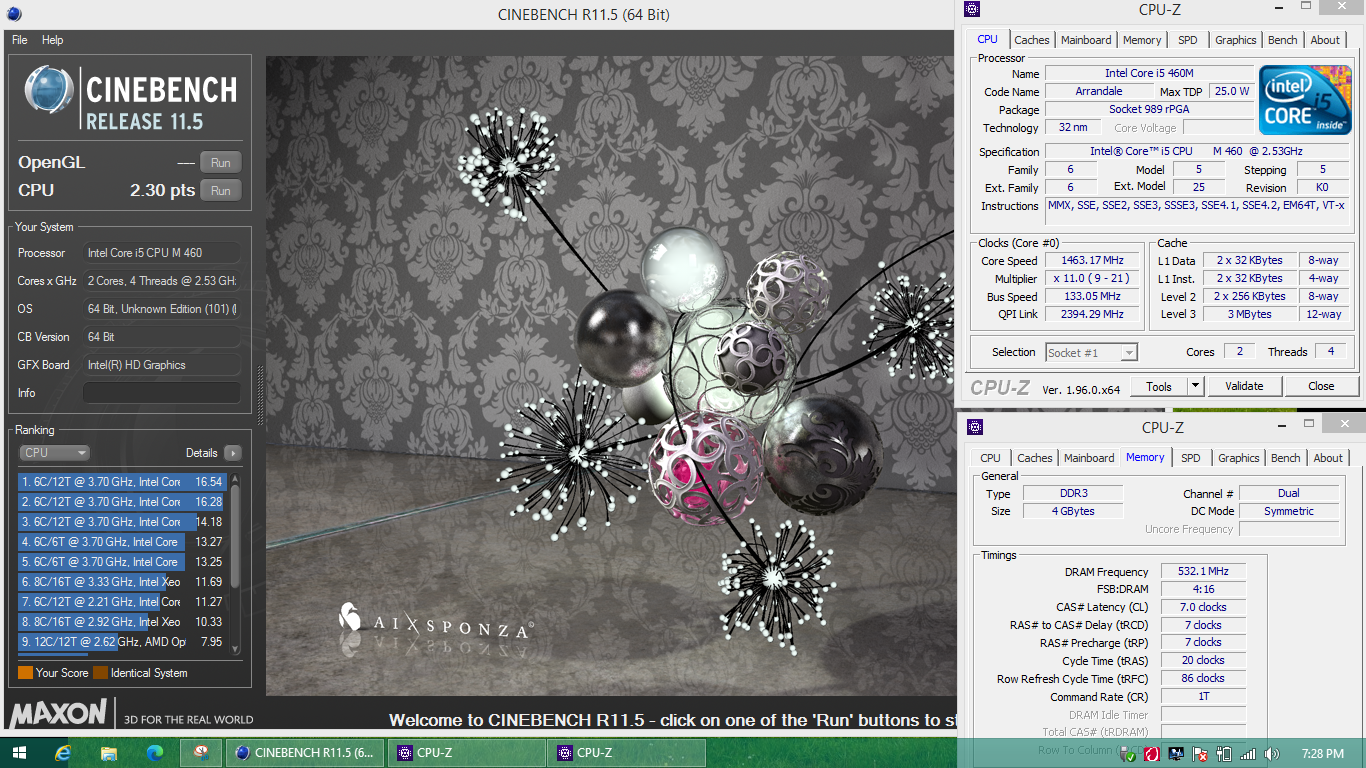Open Mainboard tab in bottom CPU-Z window
The image size is (1366, 768).
(x=1089, y=458)
